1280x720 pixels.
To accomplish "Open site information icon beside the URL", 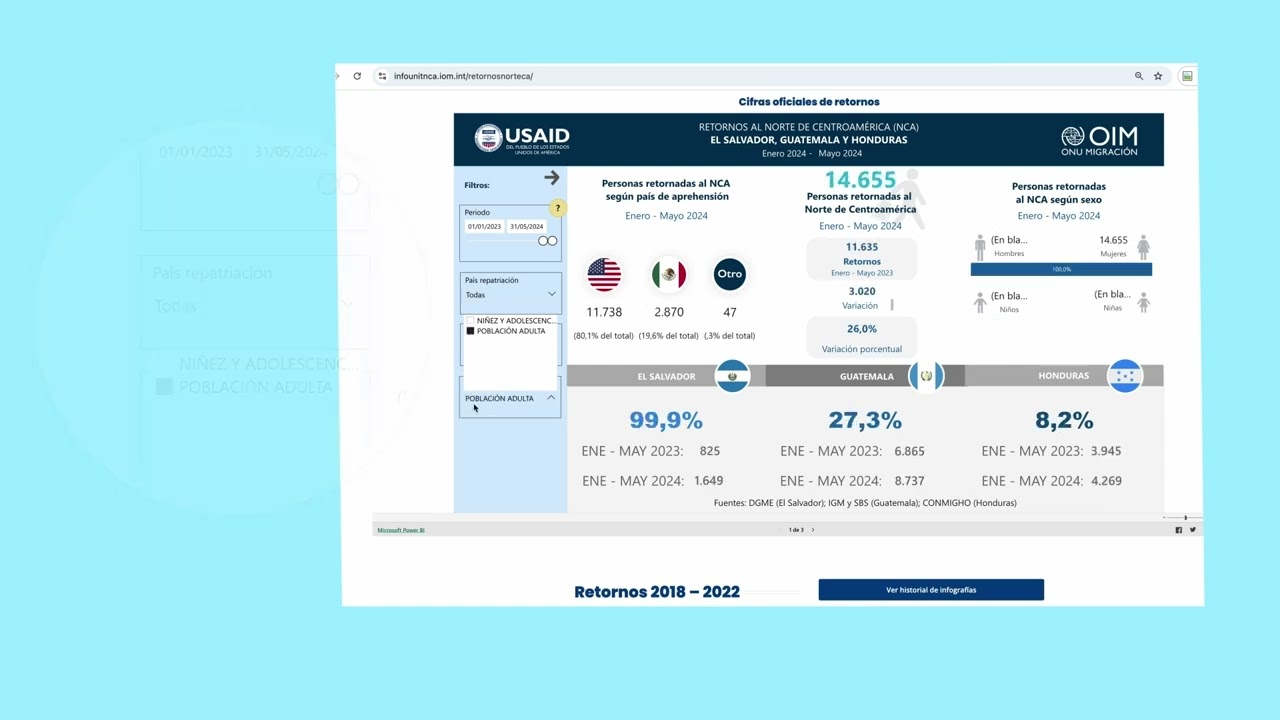I will [382, 76].
